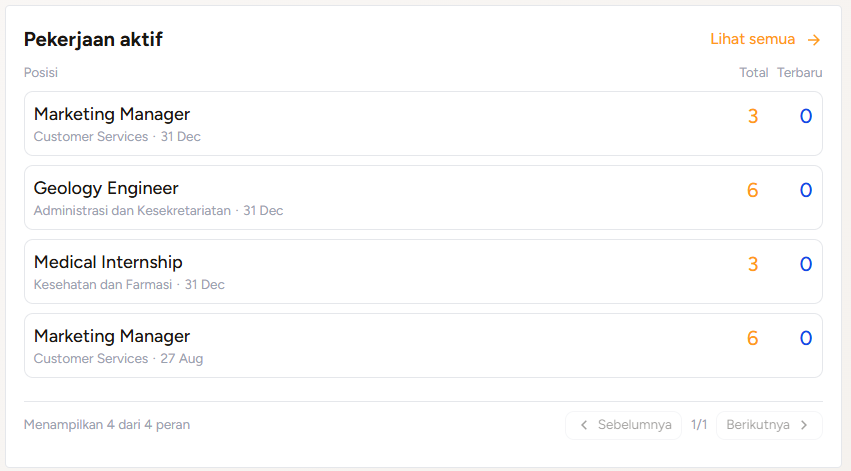The width and height of the screenshot is (851, 471).
Task: Select the Total column header
Action: [x=753, y=73]
